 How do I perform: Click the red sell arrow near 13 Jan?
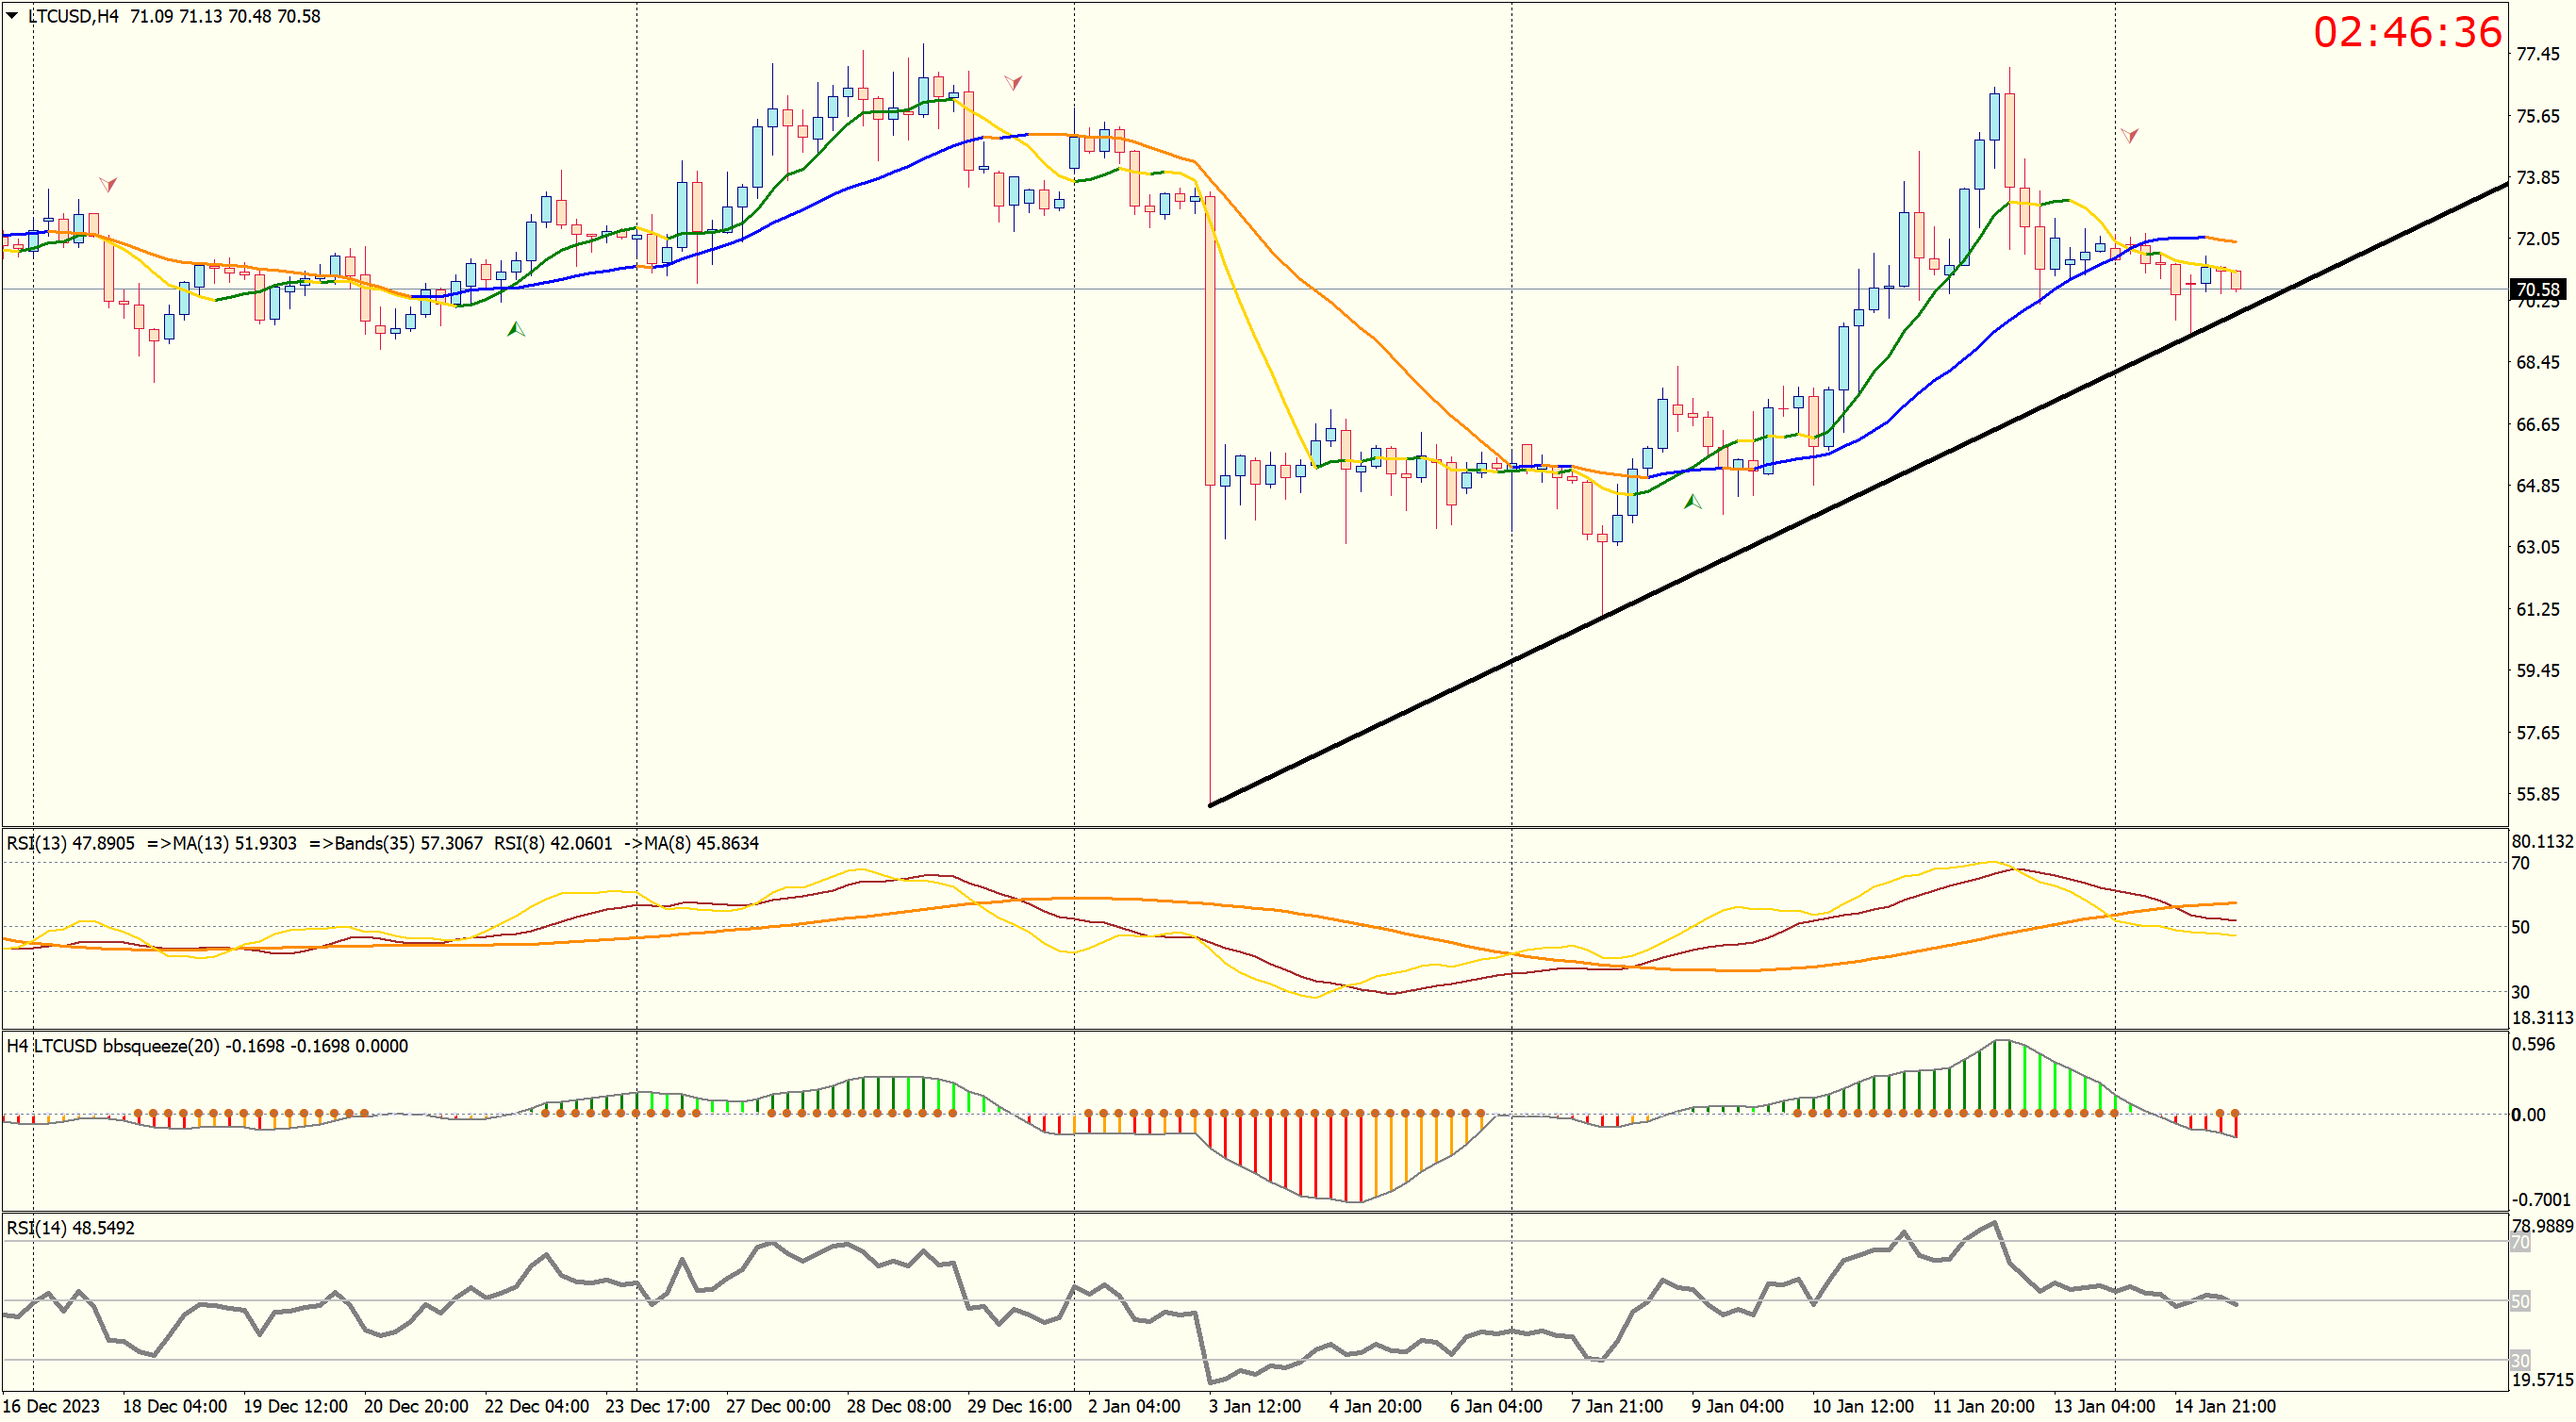(2130, 134)
